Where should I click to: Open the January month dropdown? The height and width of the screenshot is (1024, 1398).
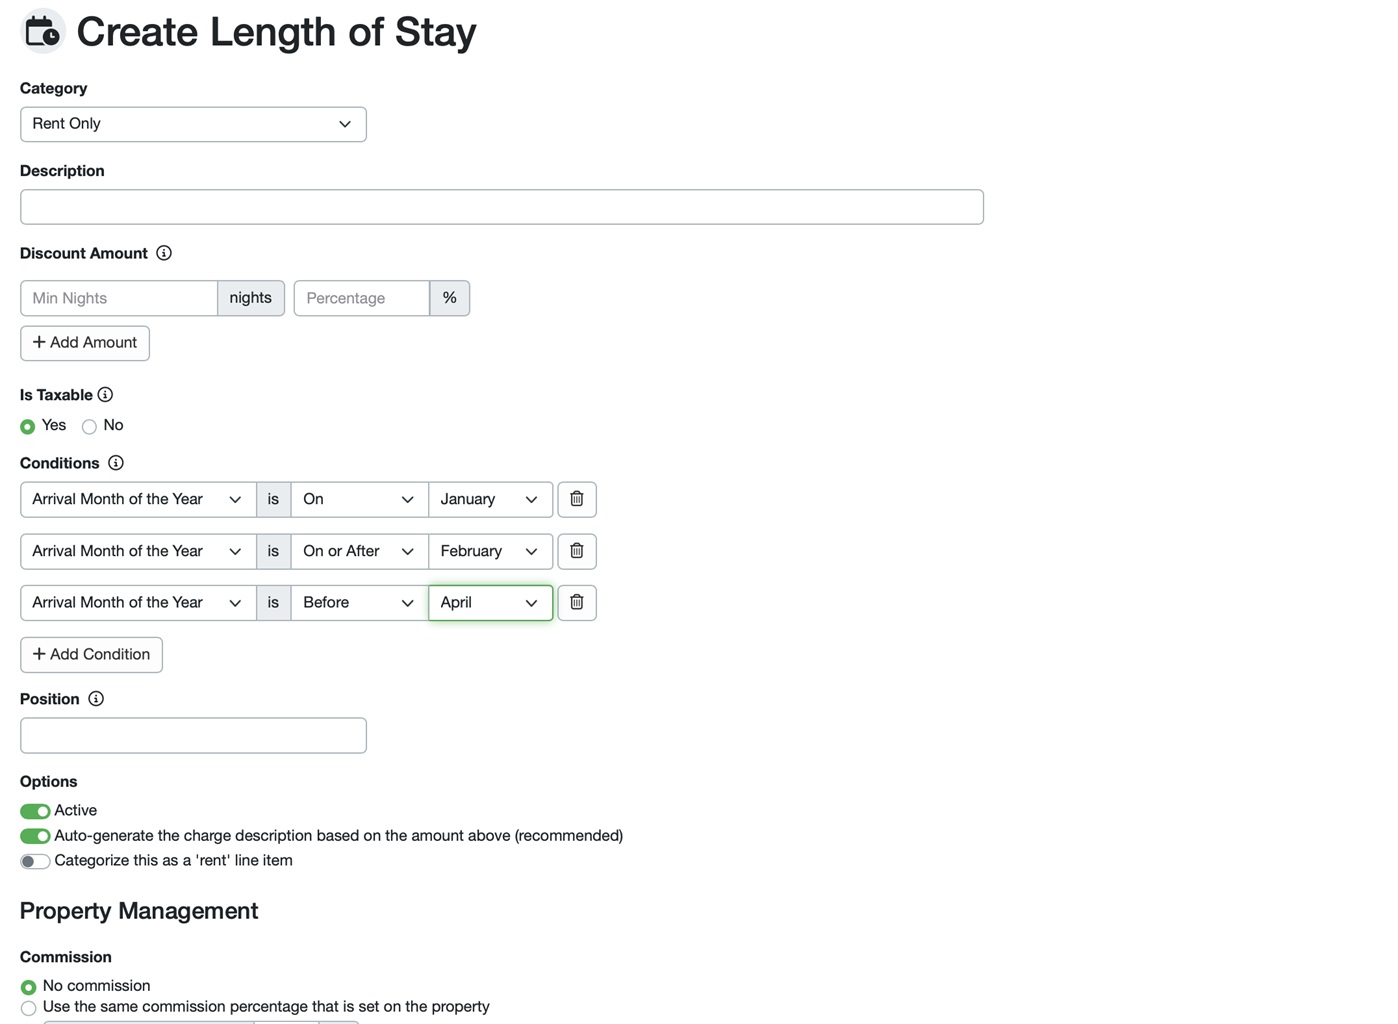490,499
